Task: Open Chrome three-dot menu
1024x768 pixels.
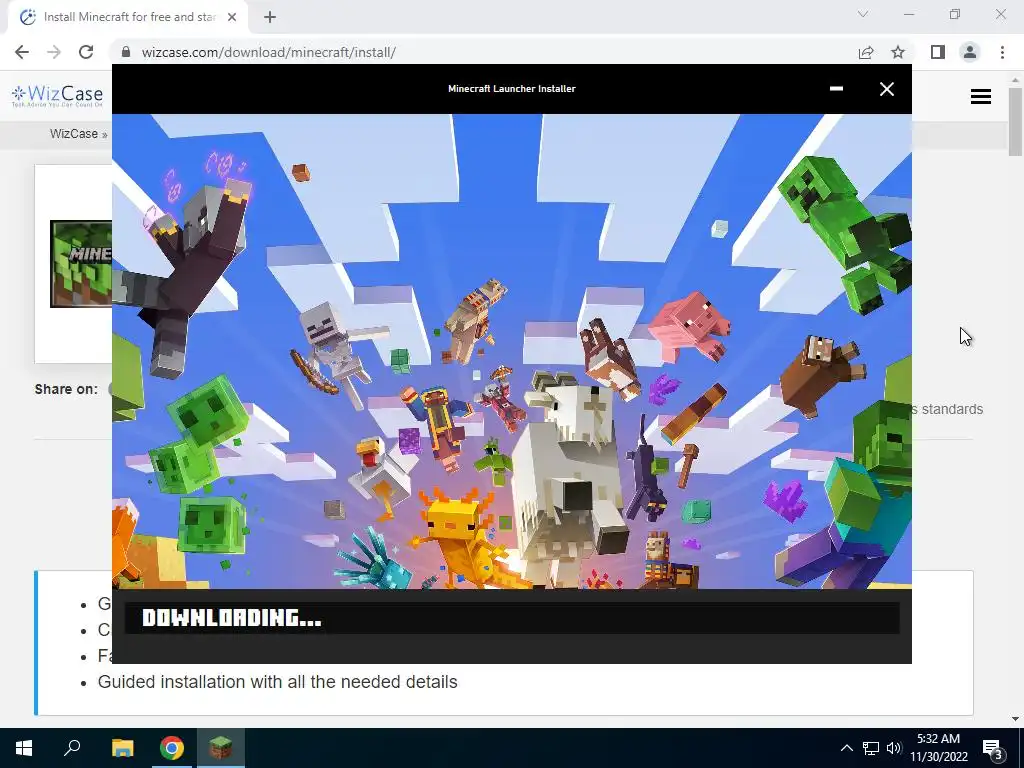Action: pos(1002,52)
